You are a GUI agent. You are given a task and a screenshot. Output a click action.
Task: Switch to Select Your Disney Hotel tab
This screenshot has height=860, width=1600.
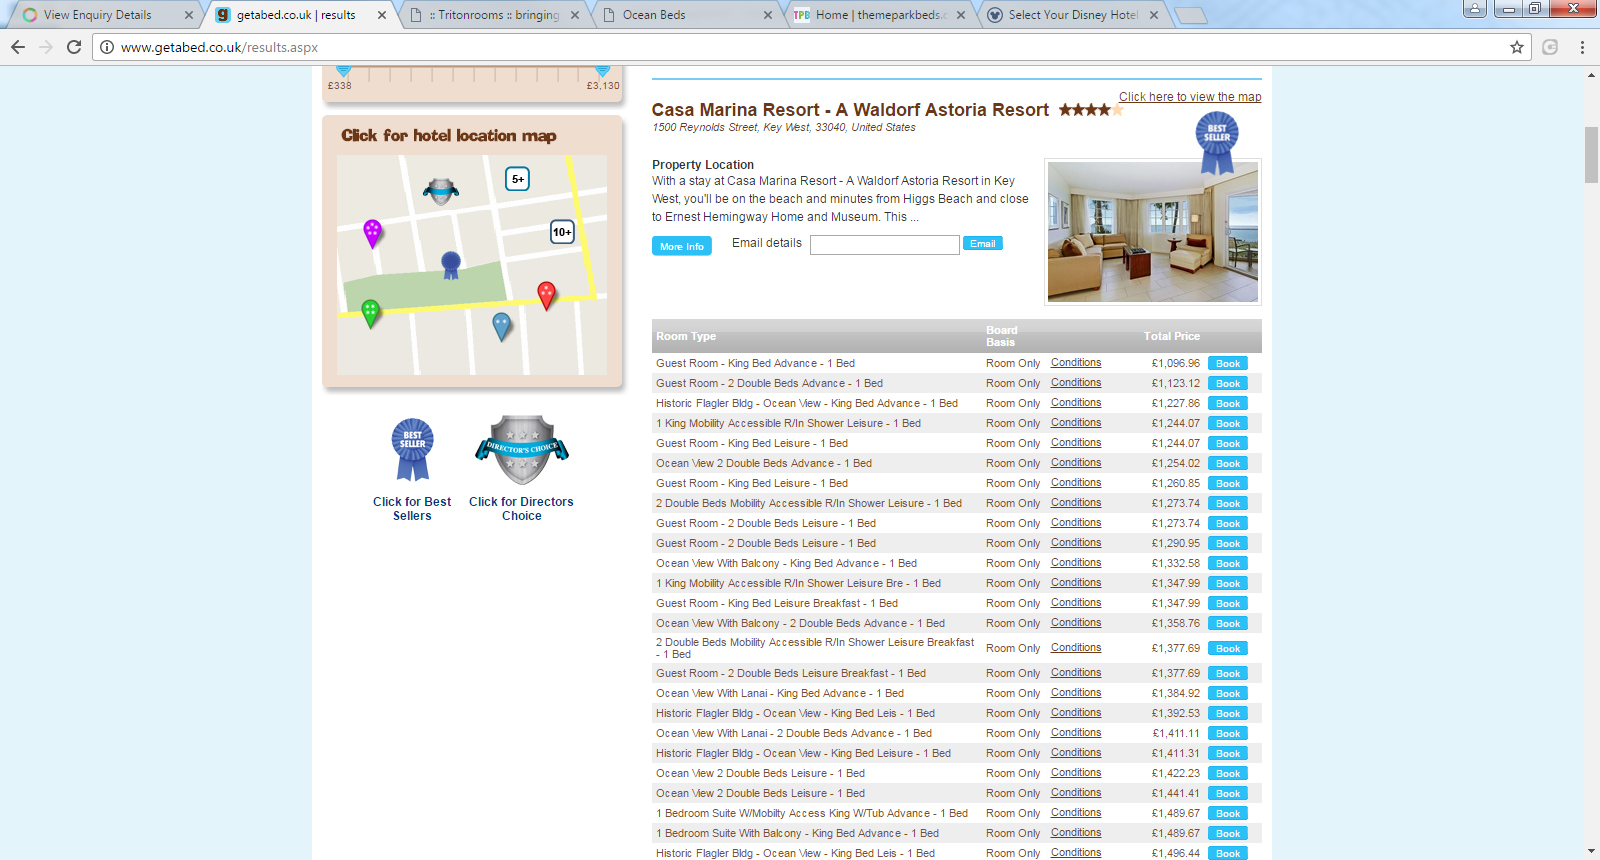click(x=1072, y=15)
